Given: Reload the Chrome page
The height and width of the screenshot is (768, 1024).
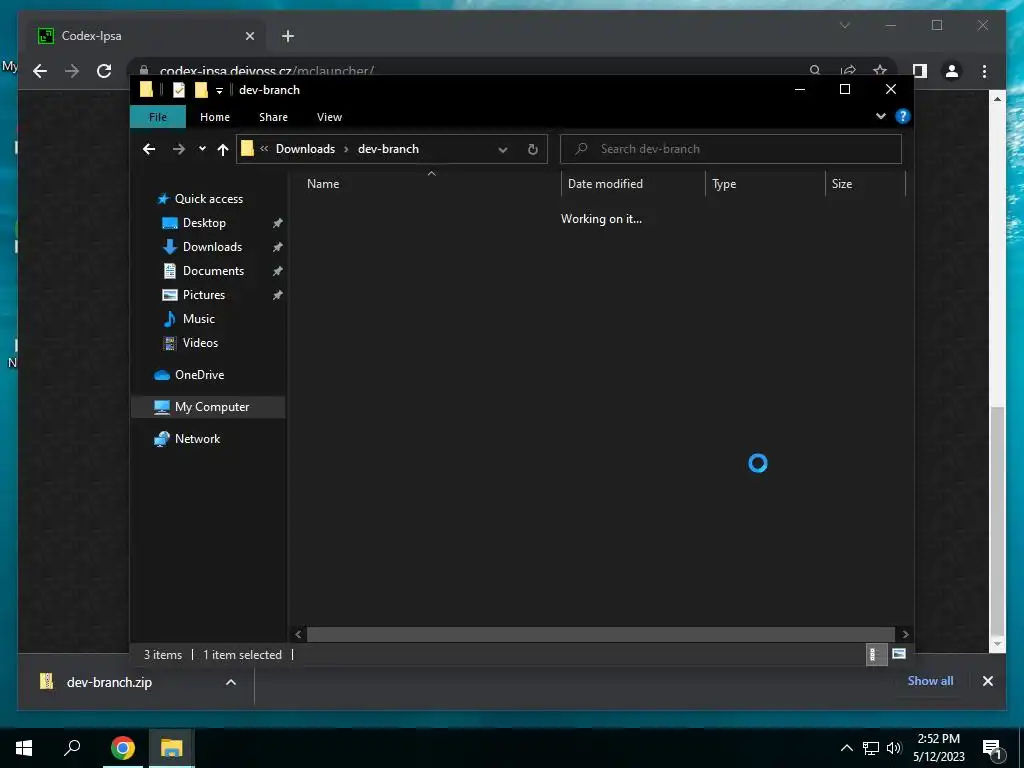Looking at the screenshot, I should tap(104, 71).
